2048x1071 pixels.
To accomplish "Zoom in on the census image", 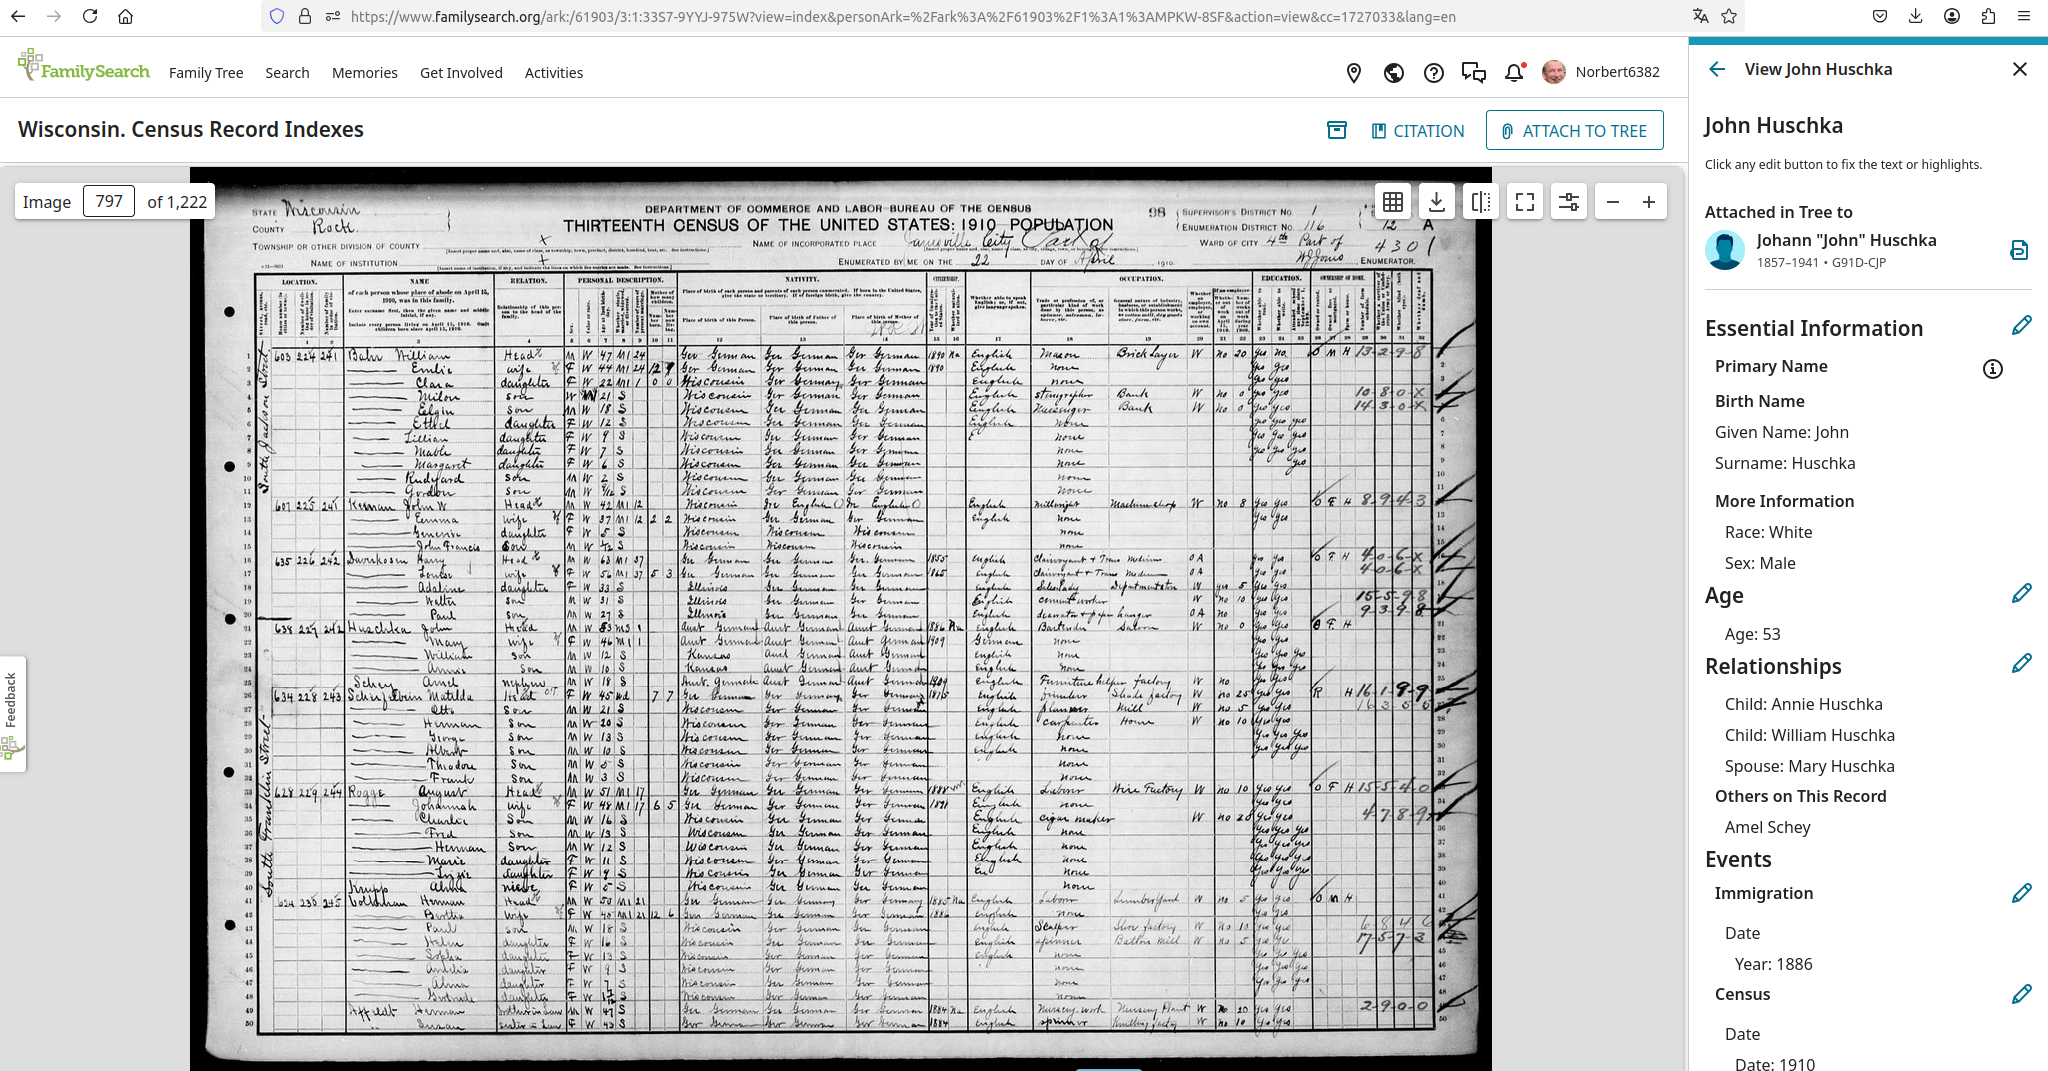I will point(1649,202).
